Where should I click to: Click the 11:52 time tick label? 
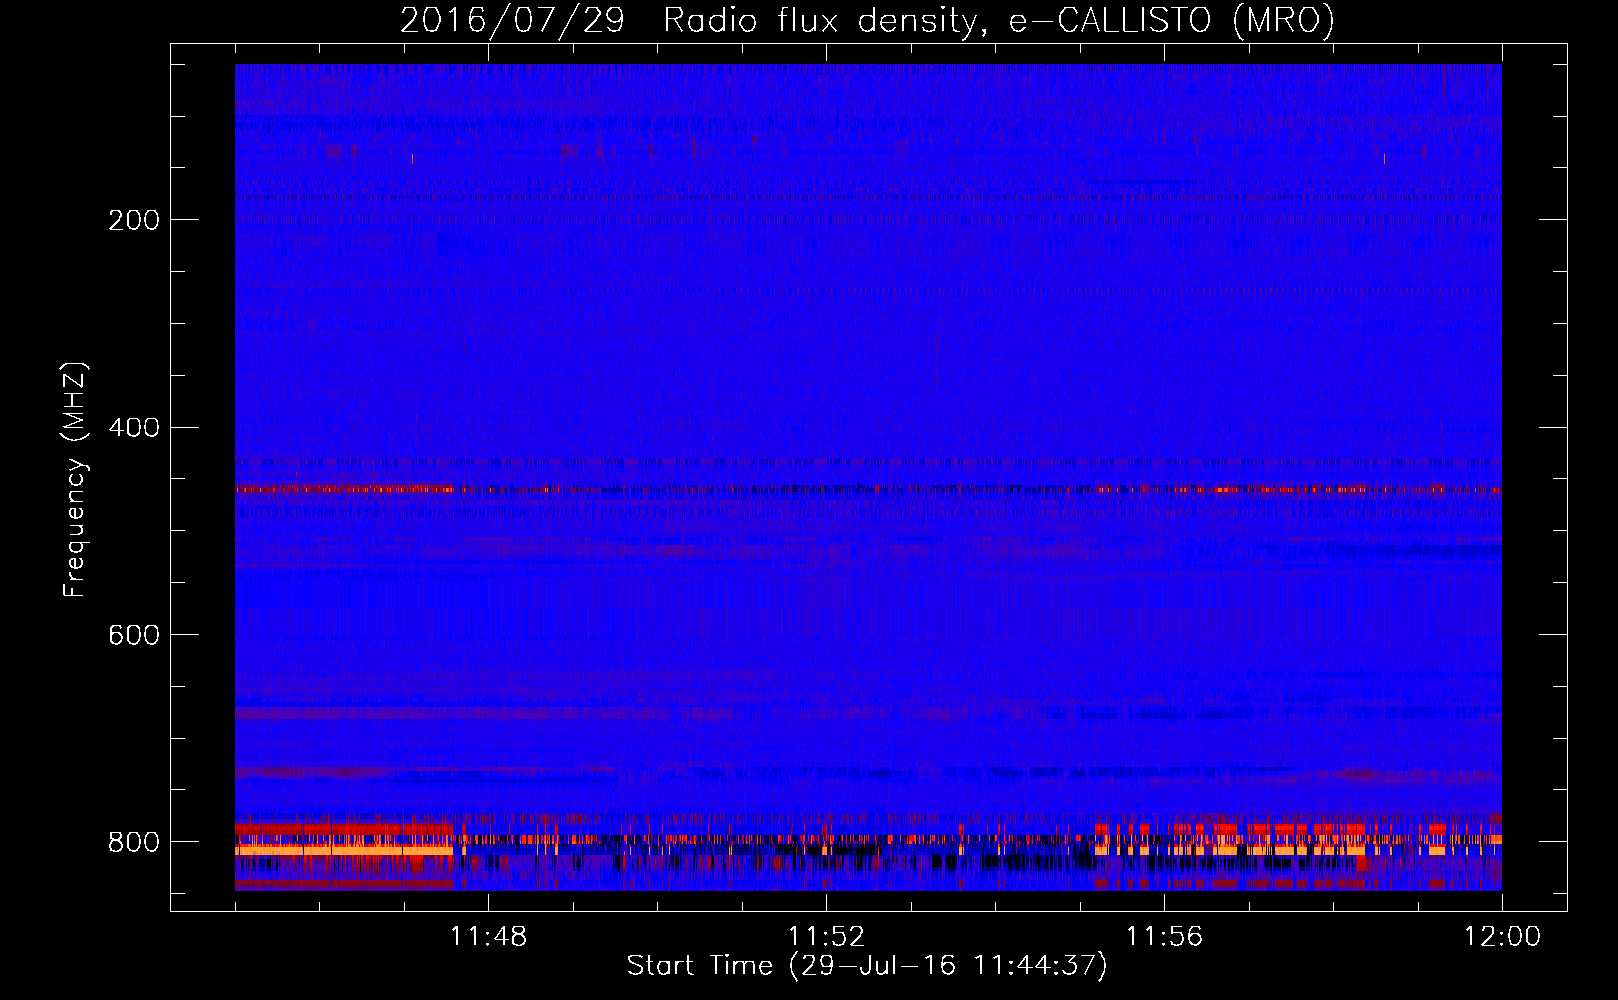coord(826,937)
